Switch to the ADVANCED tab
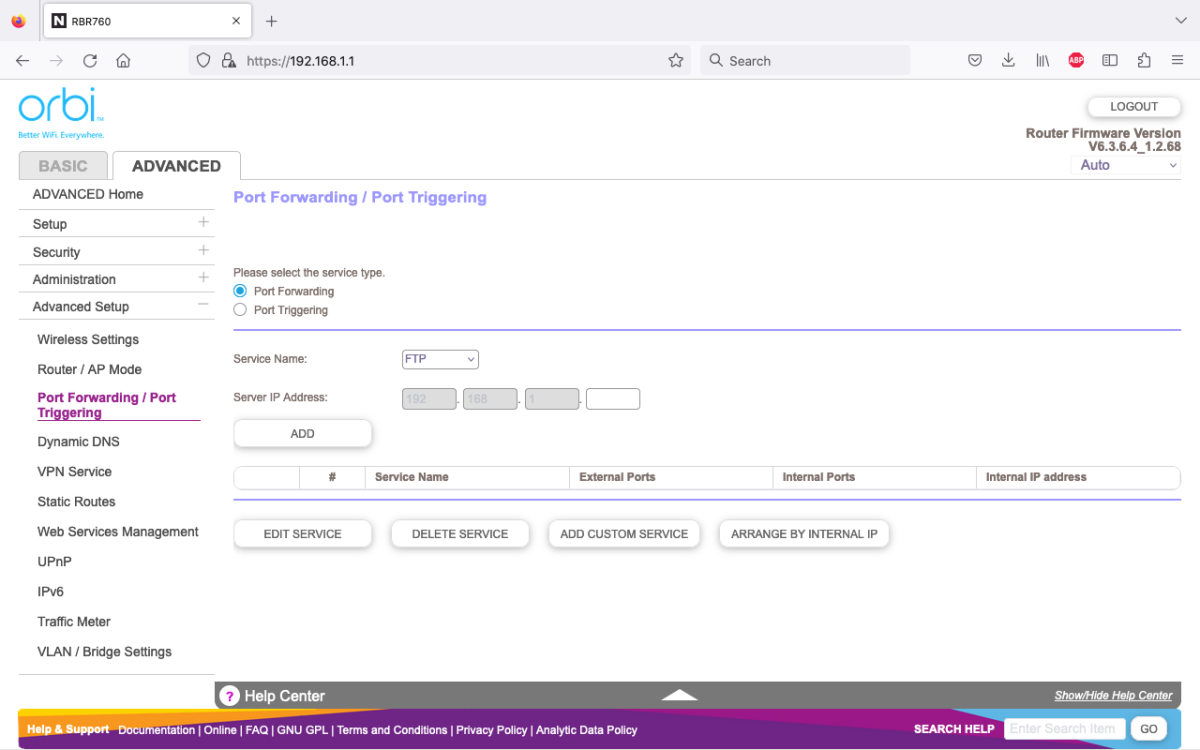The width and height of the screenshot is (1200, 750). [176, 166]
